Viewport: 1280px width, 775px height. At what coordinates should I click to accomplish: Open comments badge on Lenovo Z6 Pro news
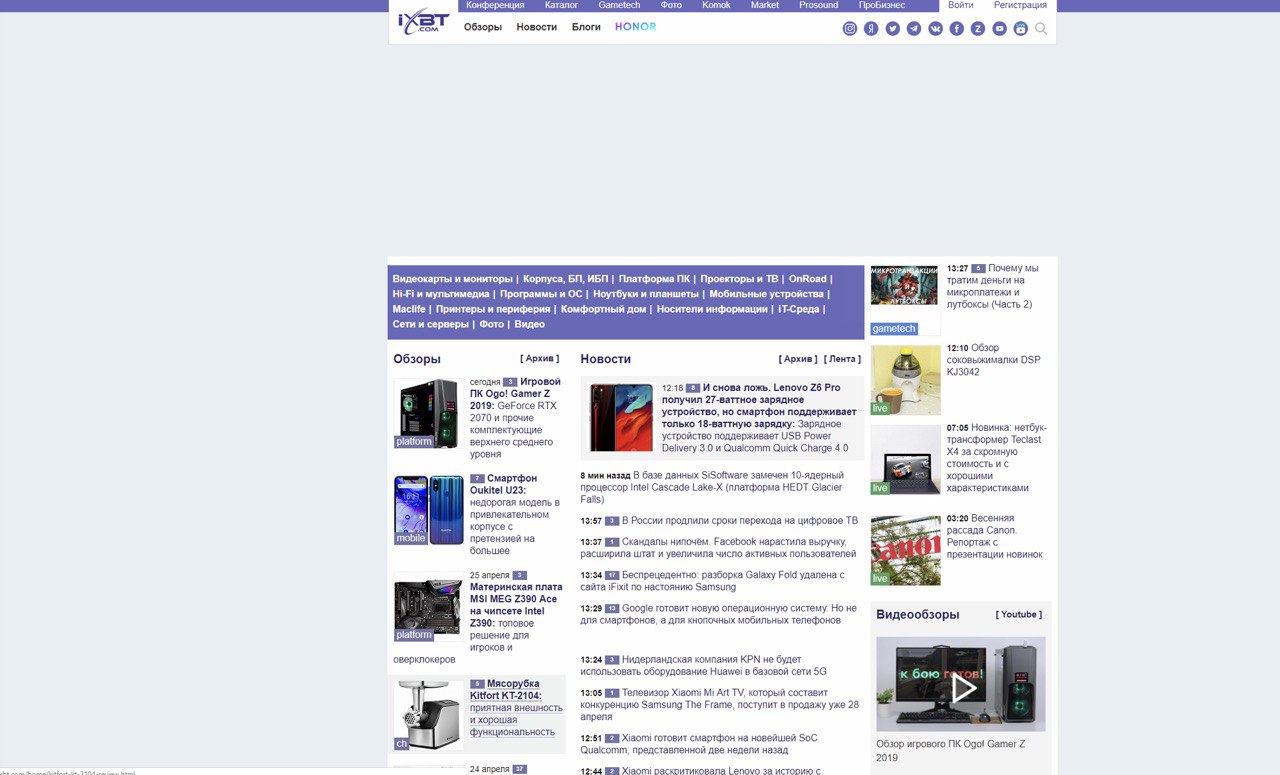click(x=693, y=388)
